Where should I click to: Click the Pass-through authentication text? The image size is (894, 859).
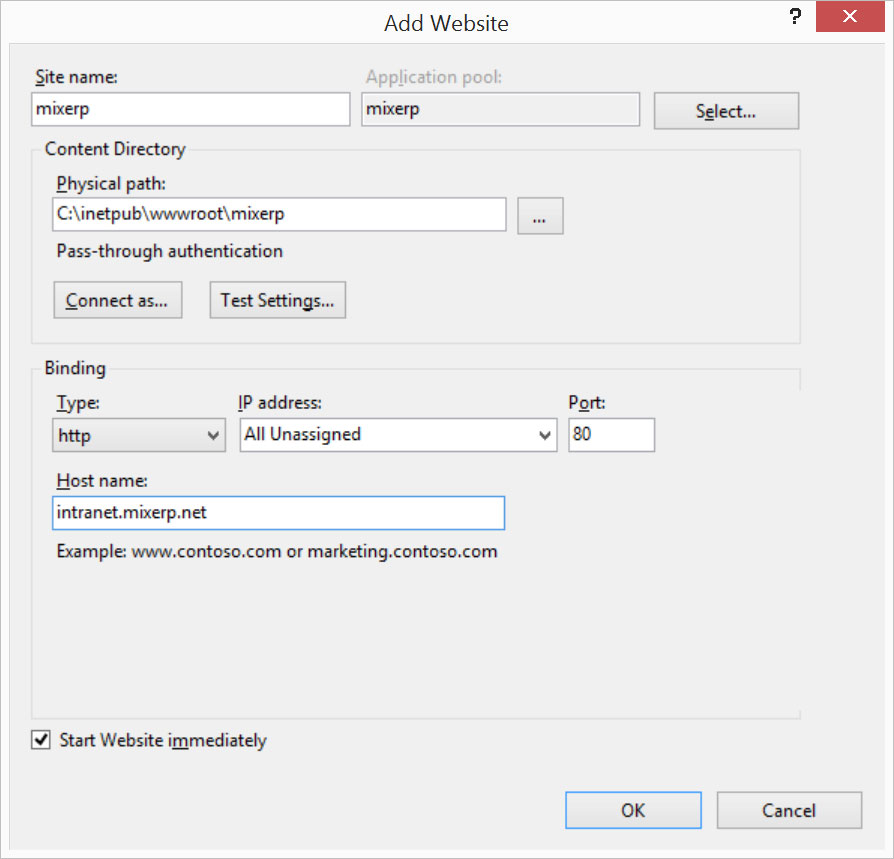pyautogui.click(x=169, y=251)
